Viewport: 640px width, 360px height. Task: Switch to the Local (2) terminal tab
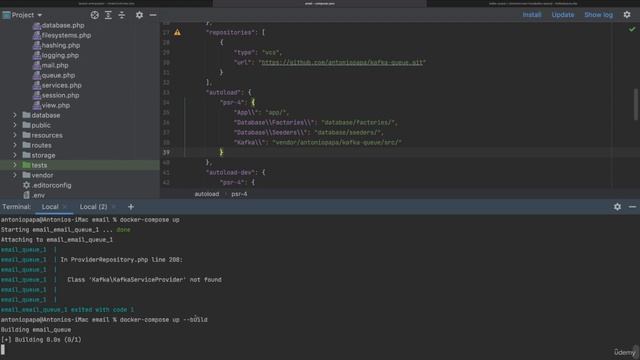[93, 207]
